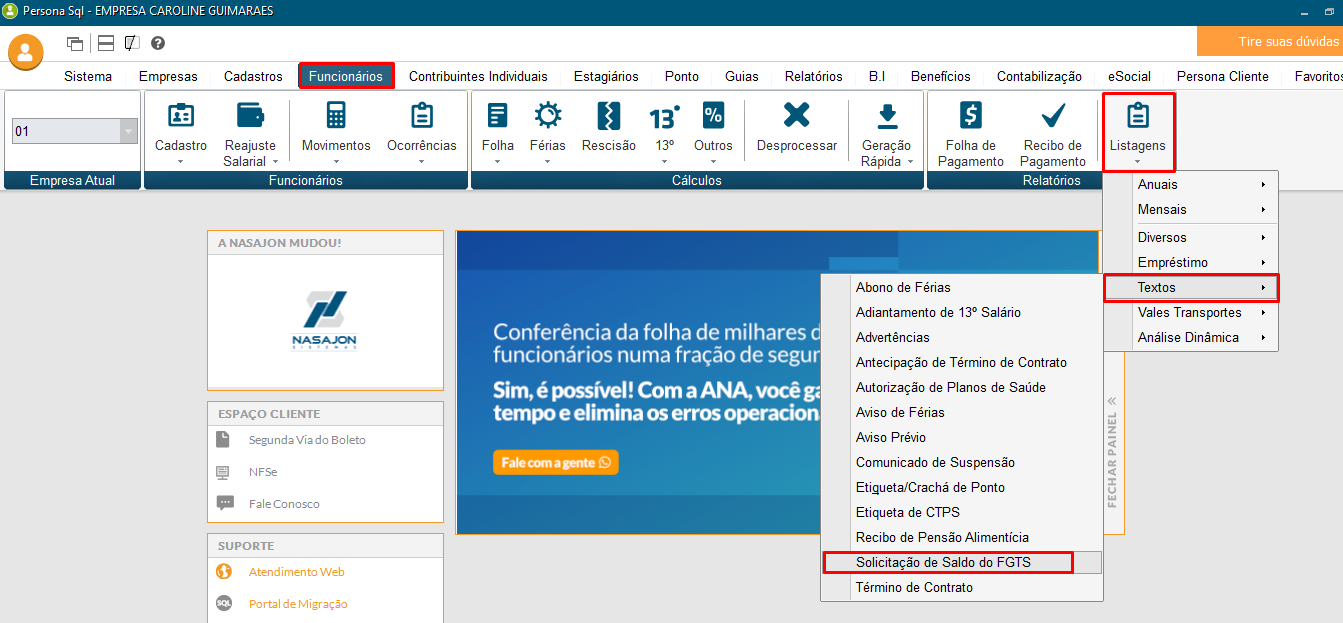This screenshot has height=623, width=1343.
Task: Click the cascade windows icon
Action: point(75,43)
